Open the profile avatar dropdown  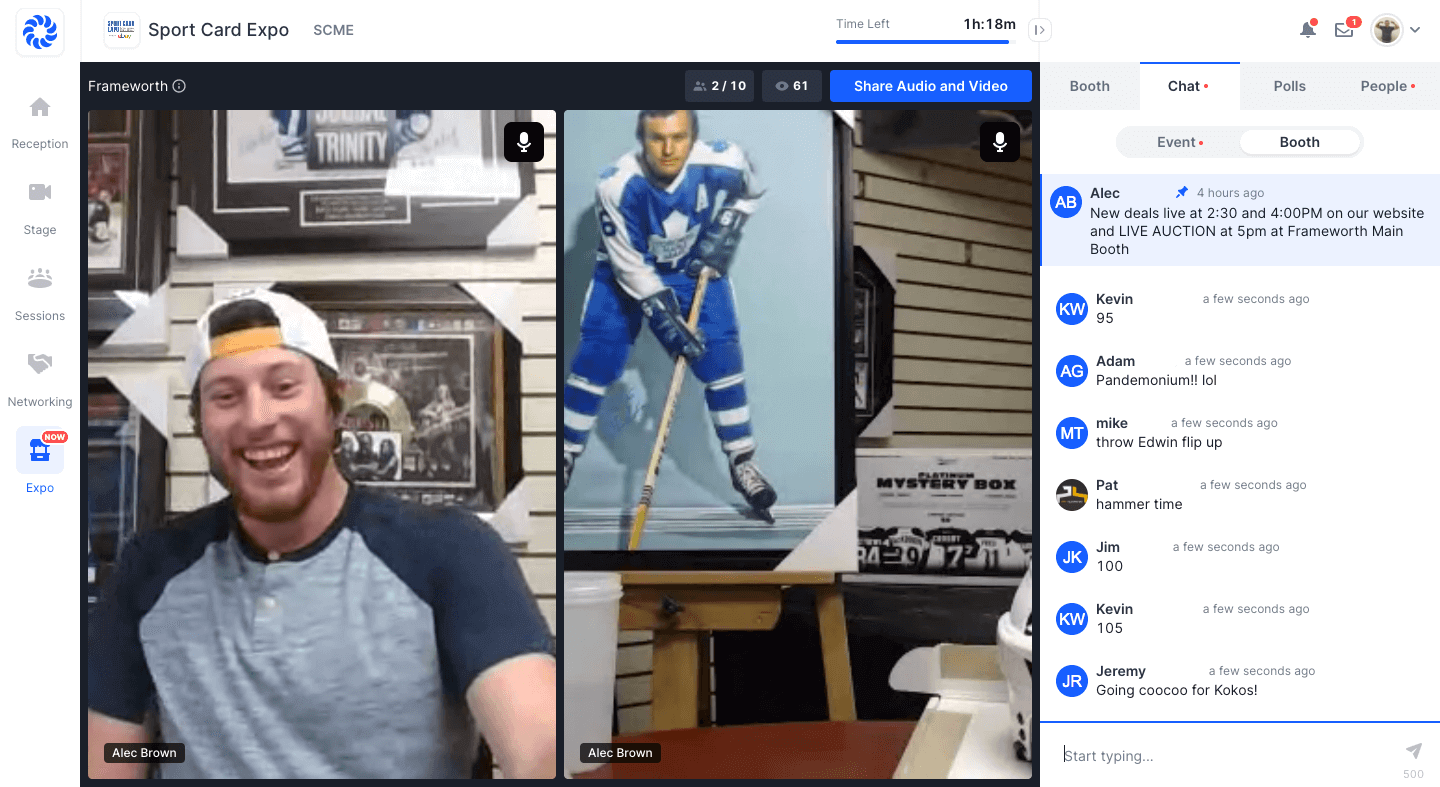pyautogui.click(x=1397, y=30)
